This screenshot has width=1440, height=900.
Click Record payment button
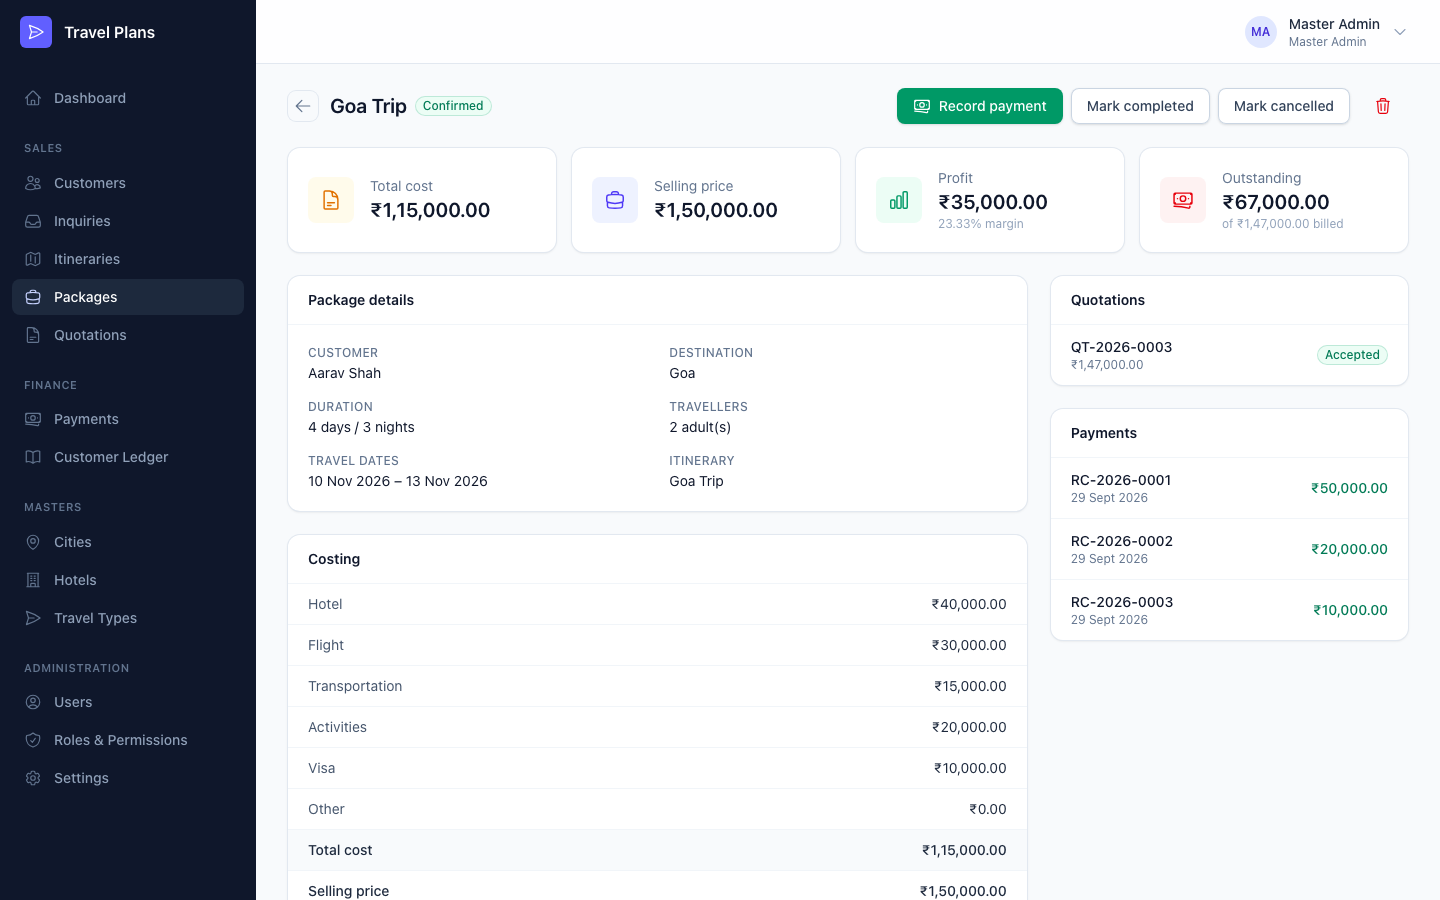(x=980, y=106)
